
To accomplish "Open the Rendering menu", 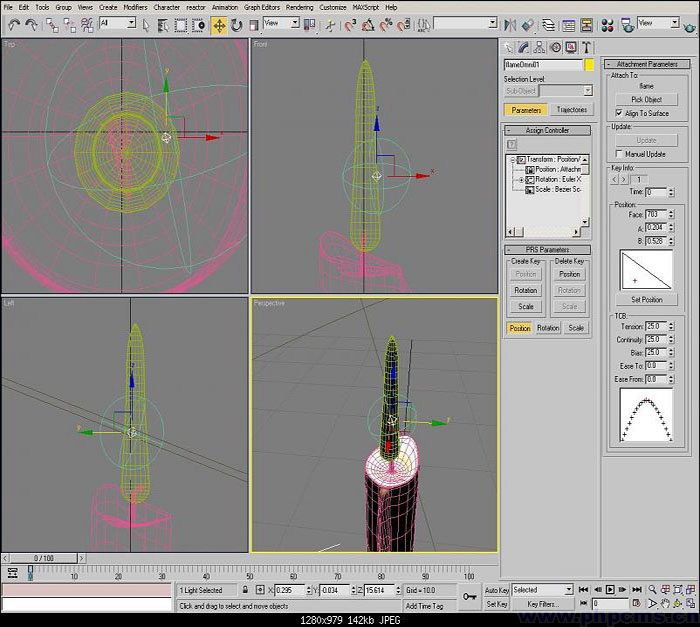I will tap(299, 8).
